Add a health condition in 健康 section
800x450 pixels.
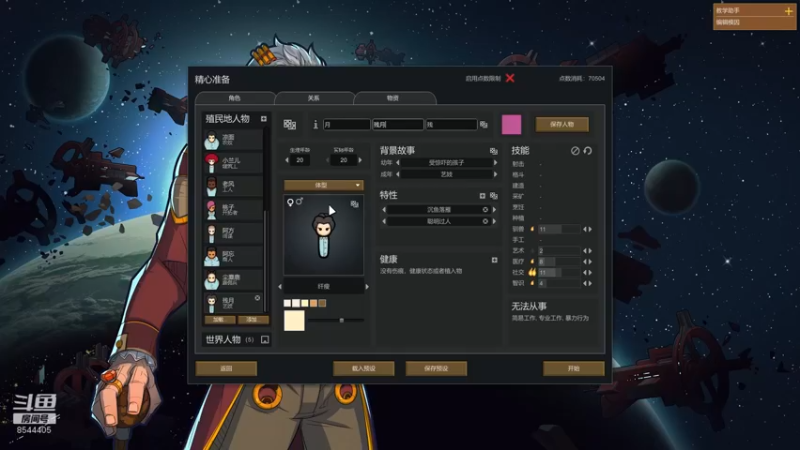pyautogui.click(x=494, y=260)
